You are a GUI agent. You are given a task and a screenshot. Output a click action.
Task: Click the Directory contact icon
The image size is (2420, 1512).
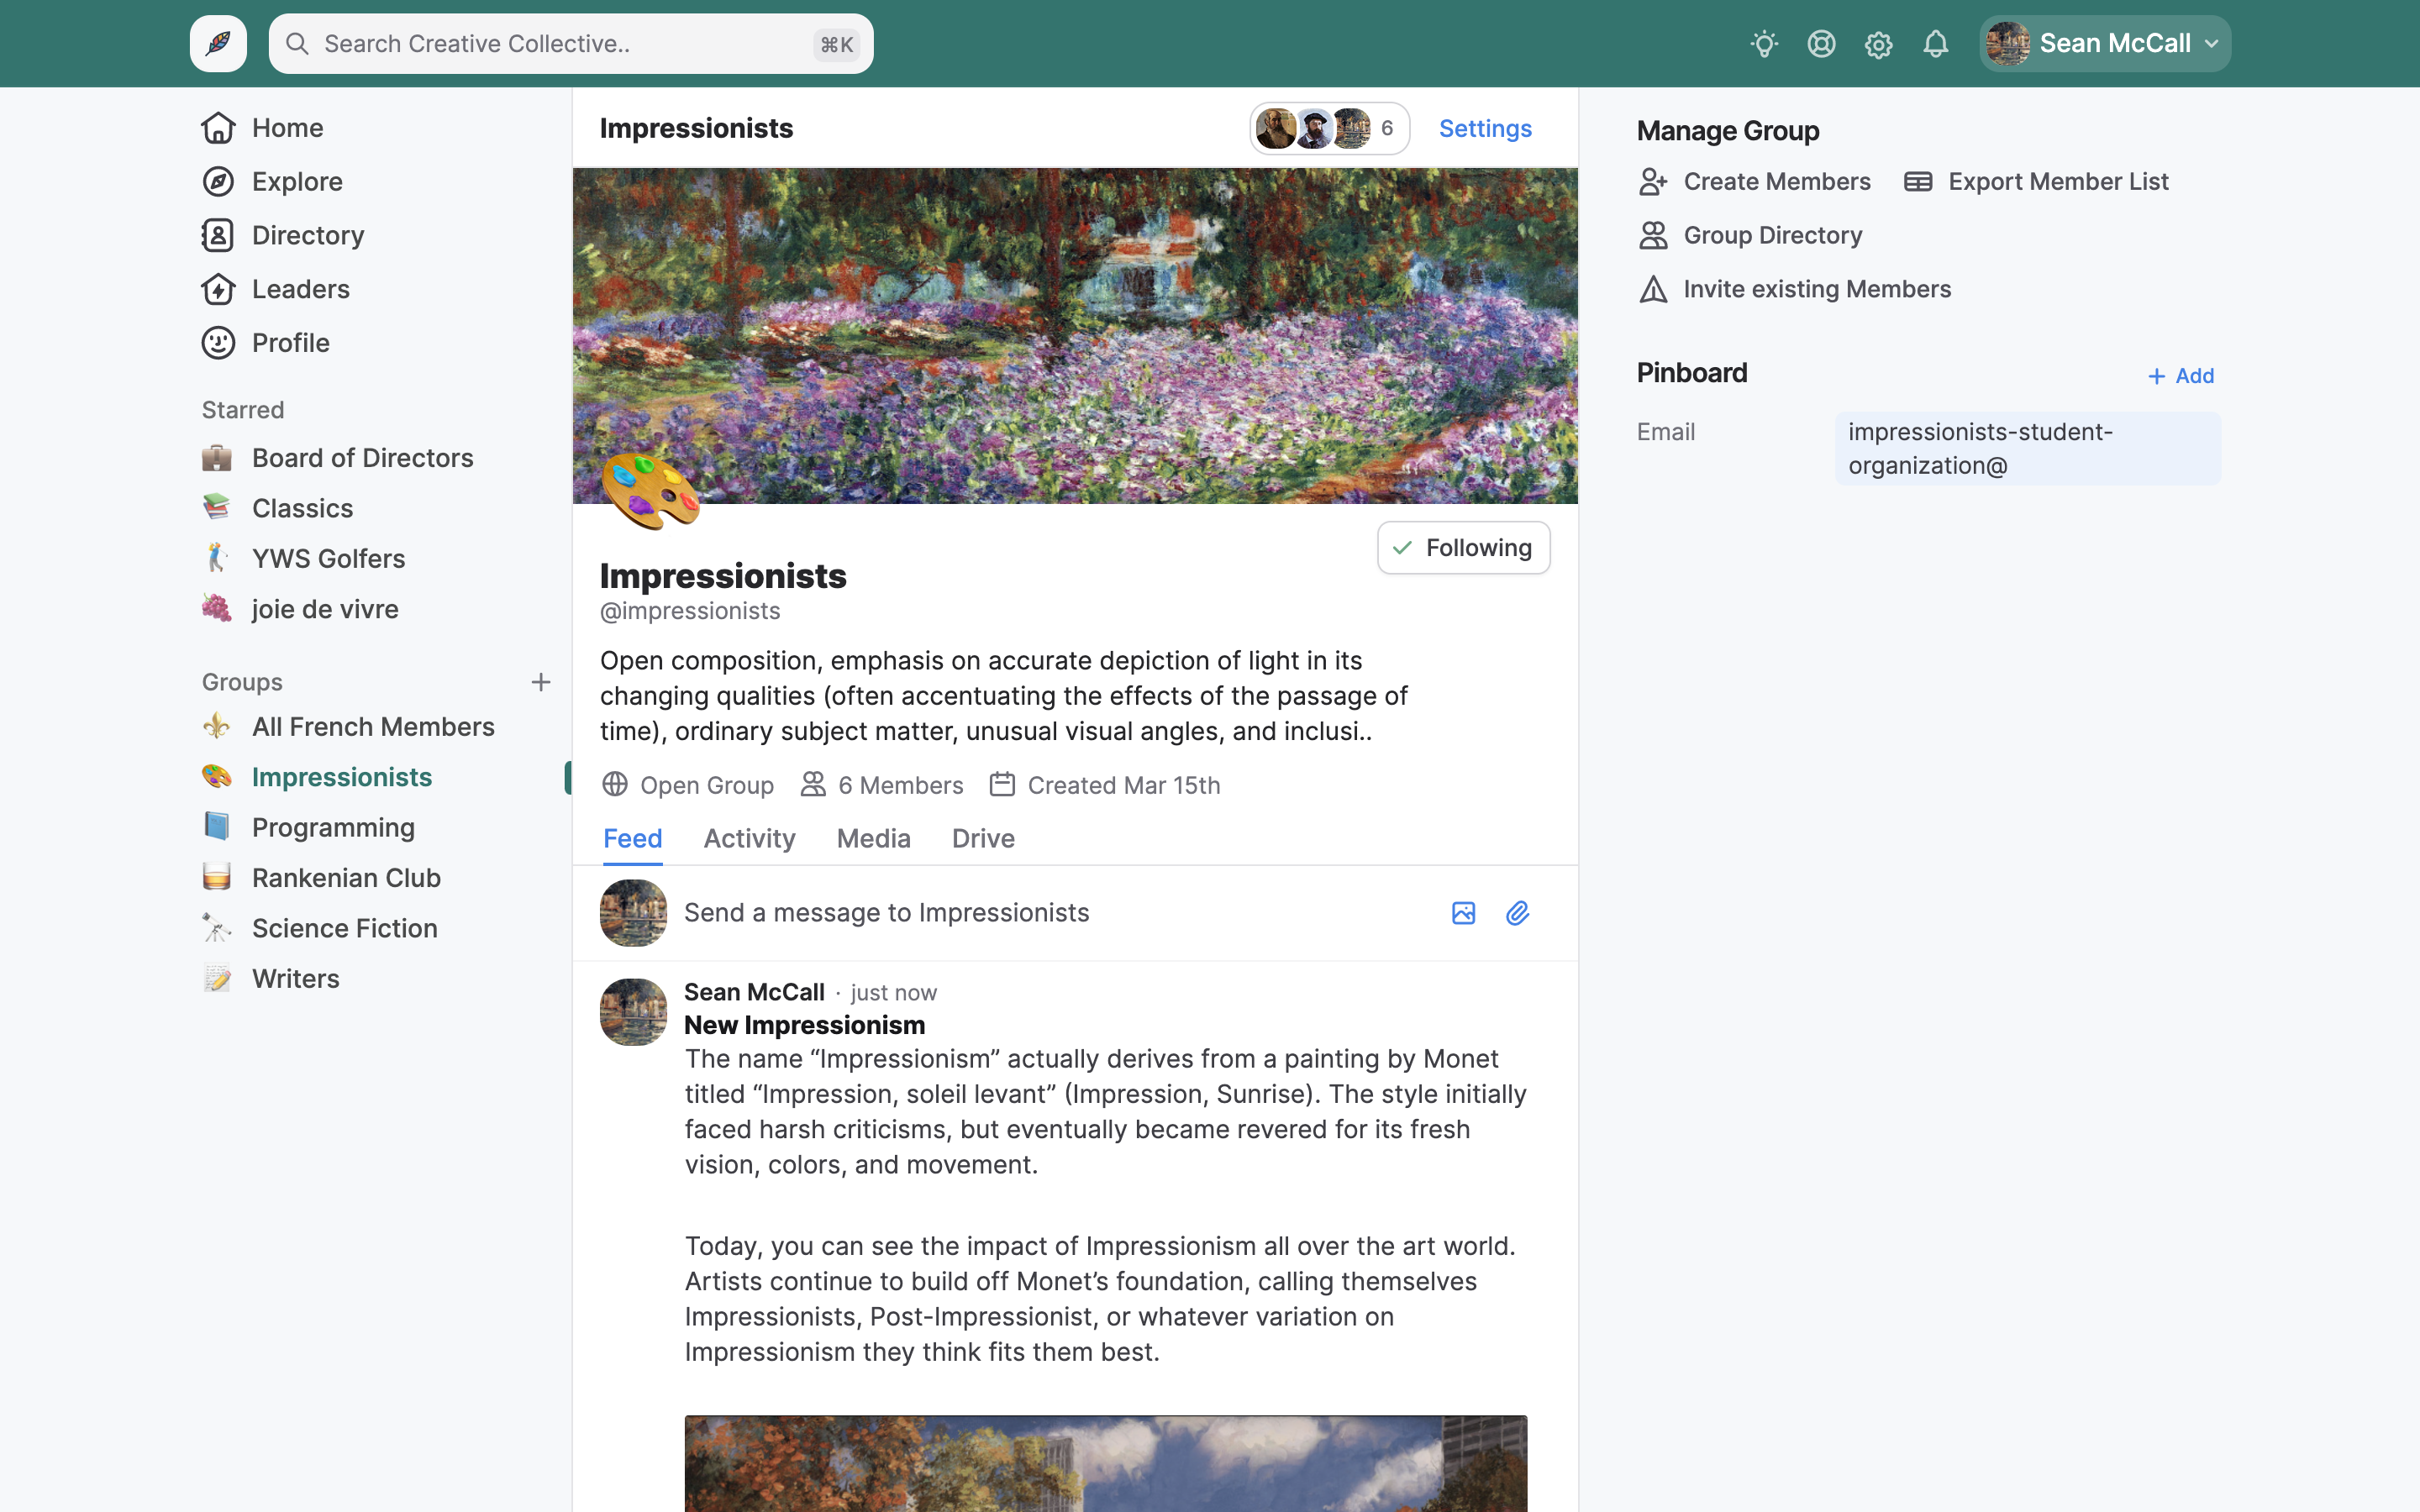[x=218, y=235]
